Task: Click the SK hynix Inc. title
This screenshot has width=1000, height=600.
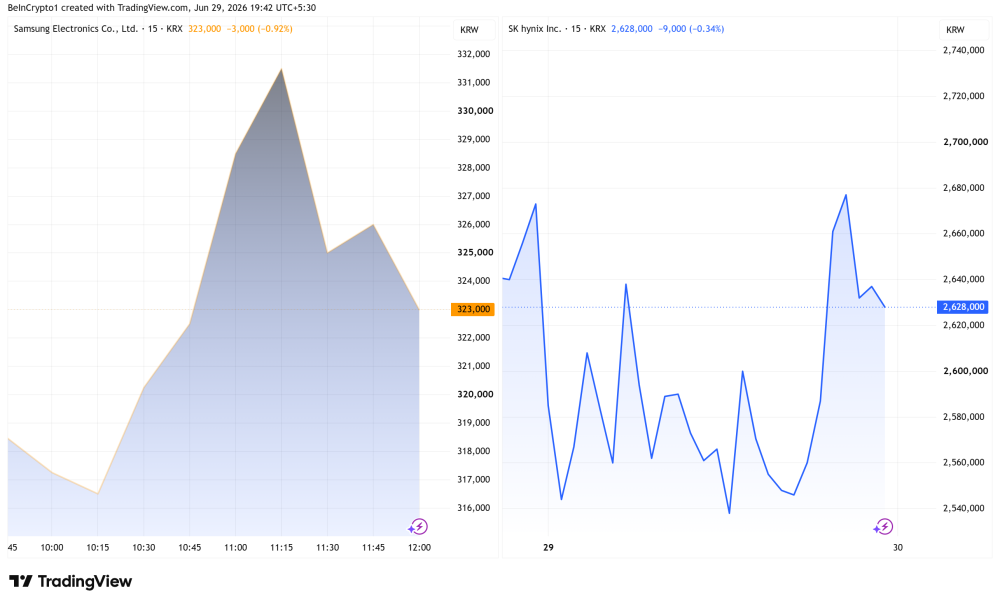Action: pos(534,29)
